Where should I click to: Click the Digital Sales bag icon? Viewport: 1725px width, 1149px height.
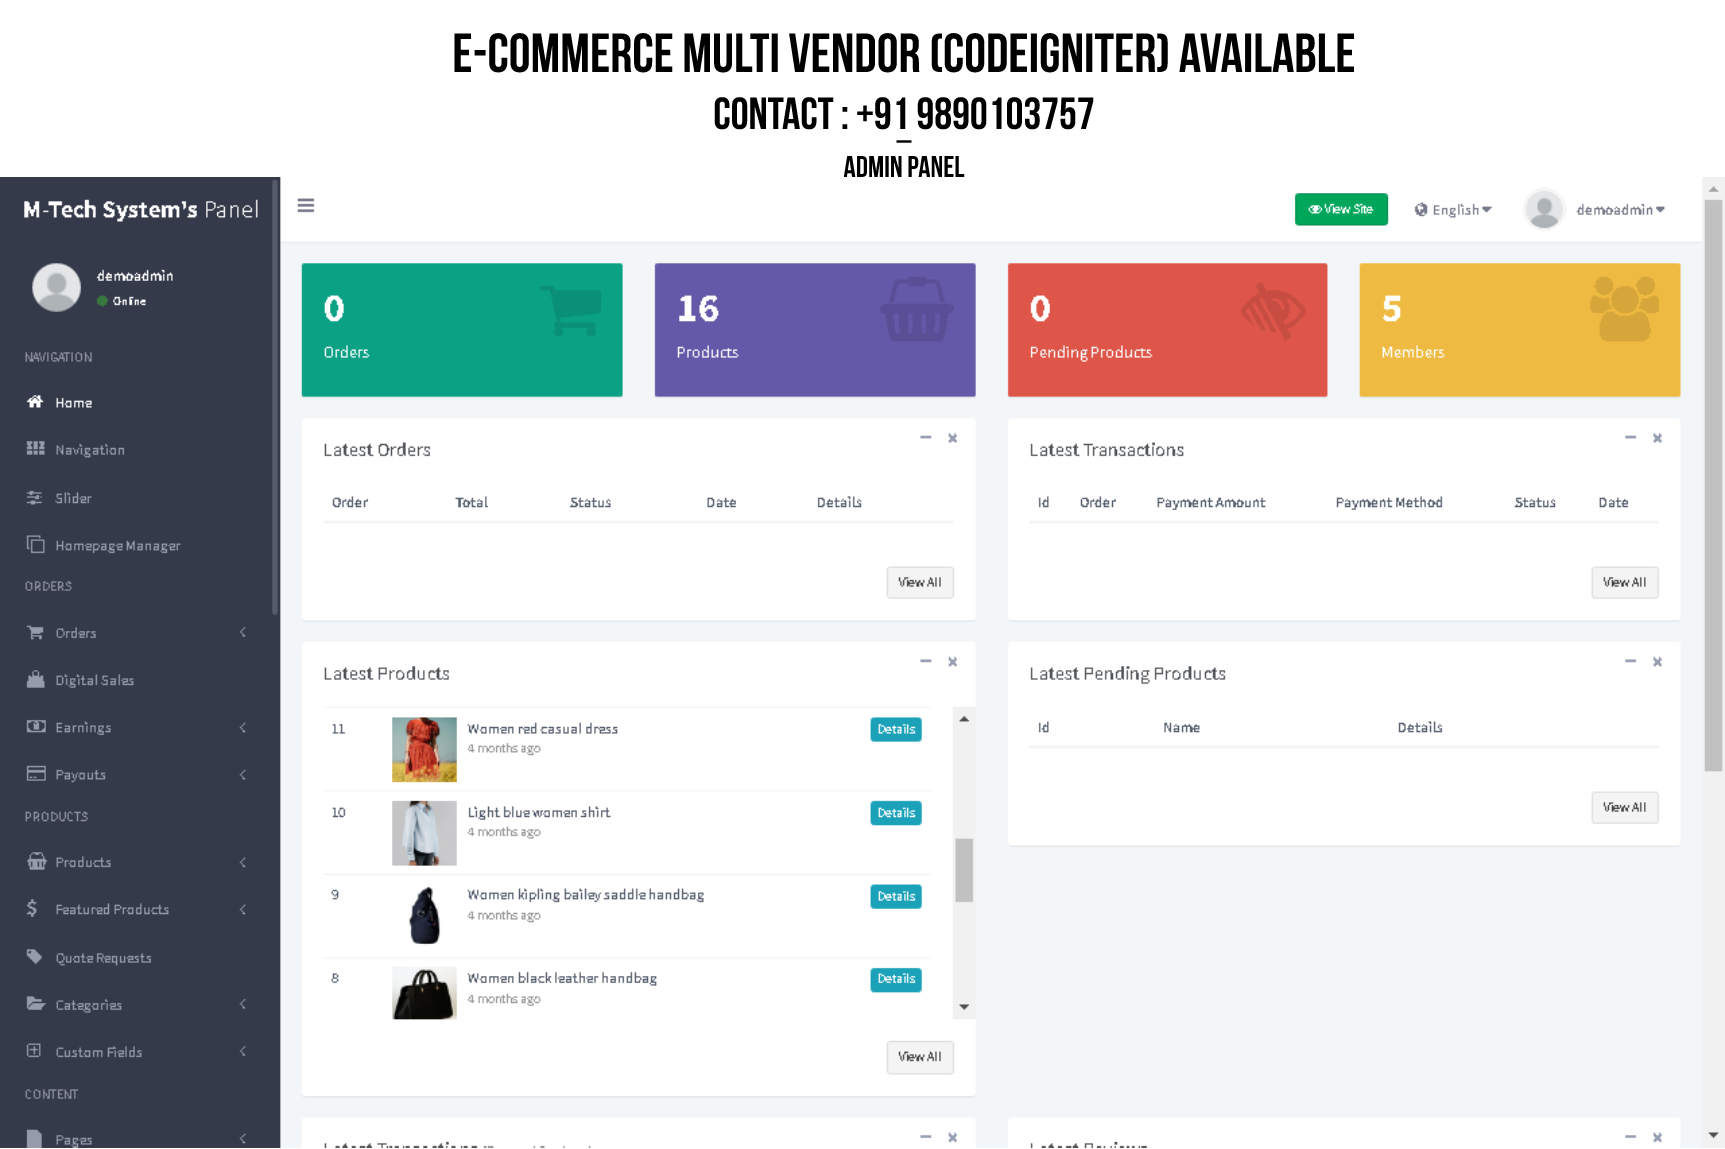coord(36,680)
